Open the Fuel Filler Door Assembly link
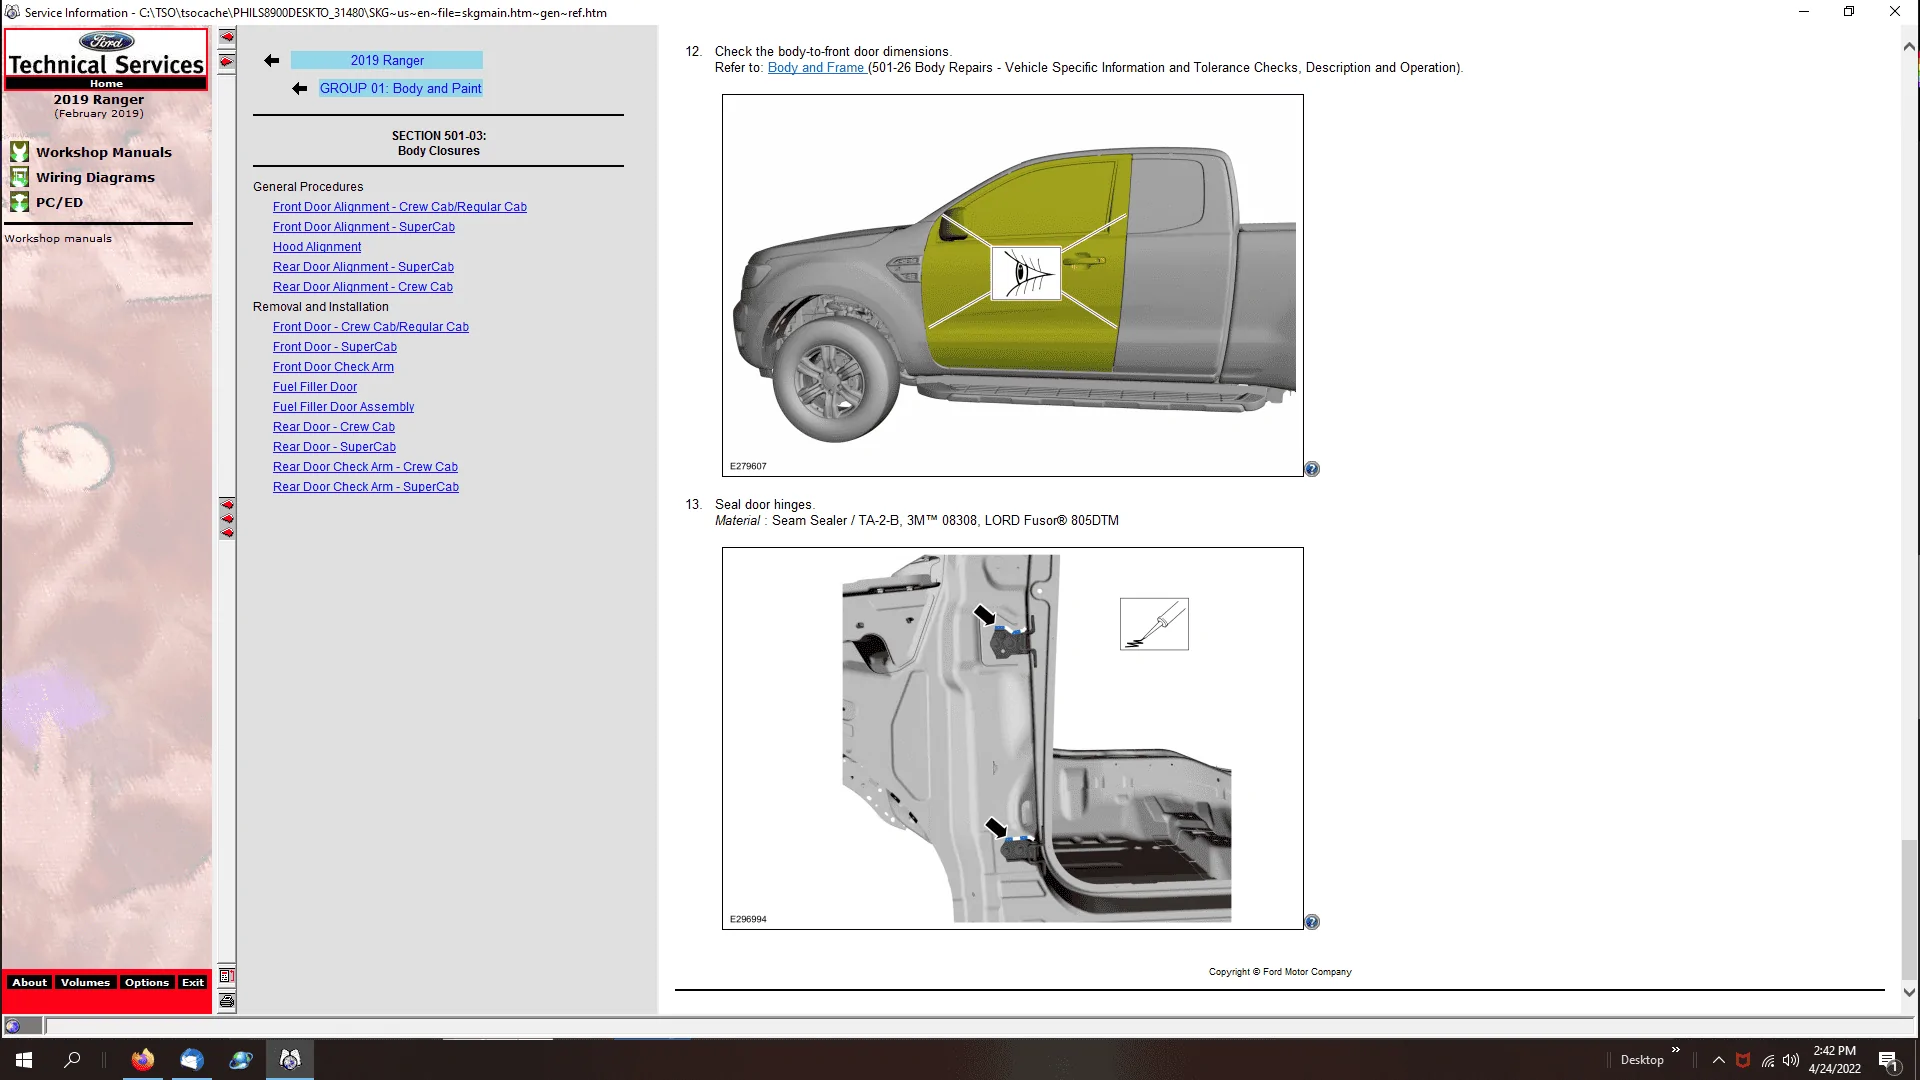Image resolution: width=1920 pixels, height=1080 pixels. (x=343, y=407)
